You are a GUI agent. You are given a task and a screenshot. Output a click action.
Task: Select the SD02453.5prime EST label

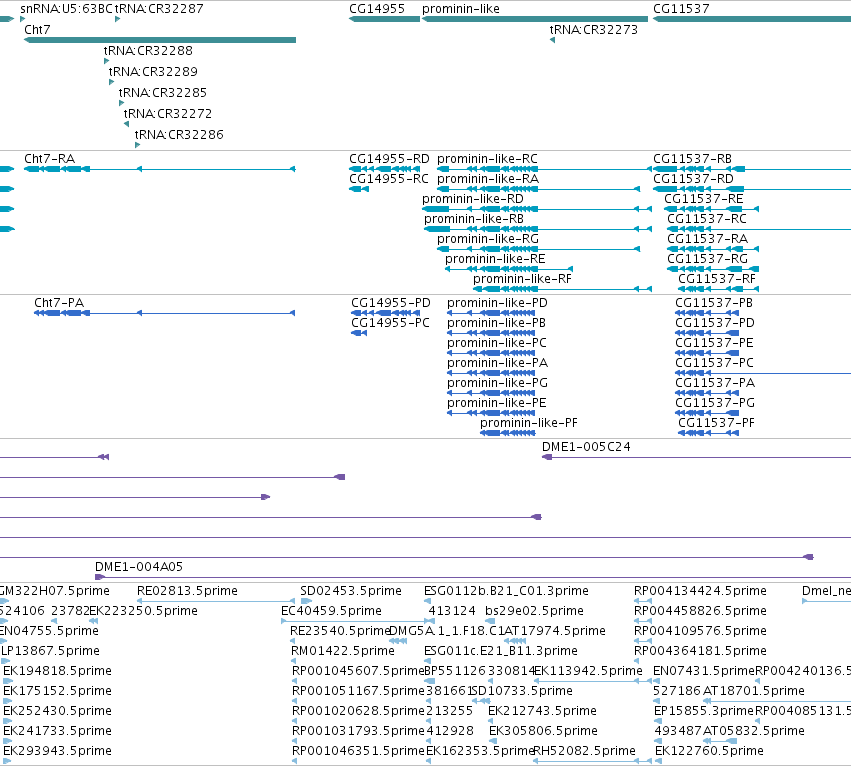[351, 591]
